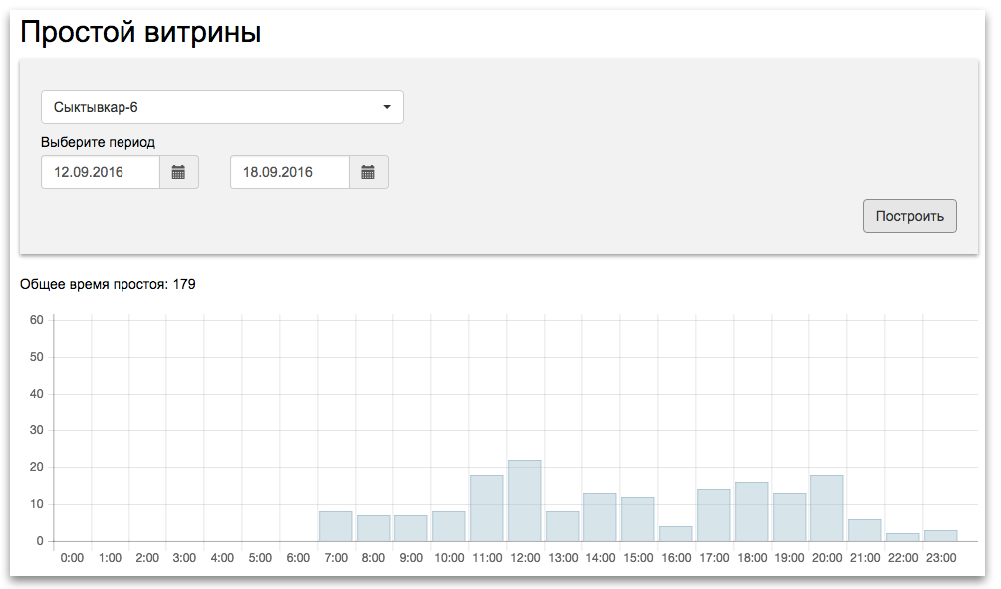1001x589 pixels.
Task: Click the 7:00 chart bar
Action: coord(336,526)
